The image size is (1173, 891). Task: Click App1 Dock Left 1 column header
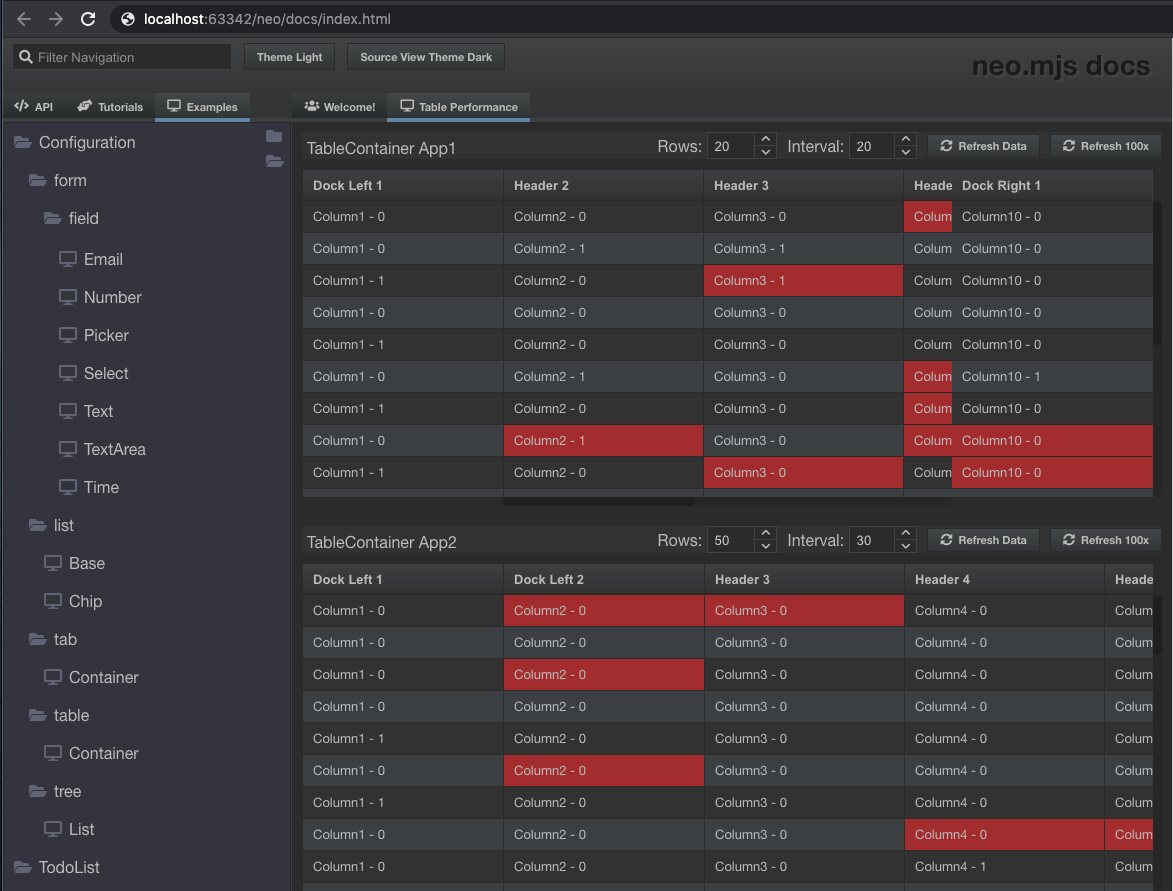pyautogui.click(x=403, y=185)
